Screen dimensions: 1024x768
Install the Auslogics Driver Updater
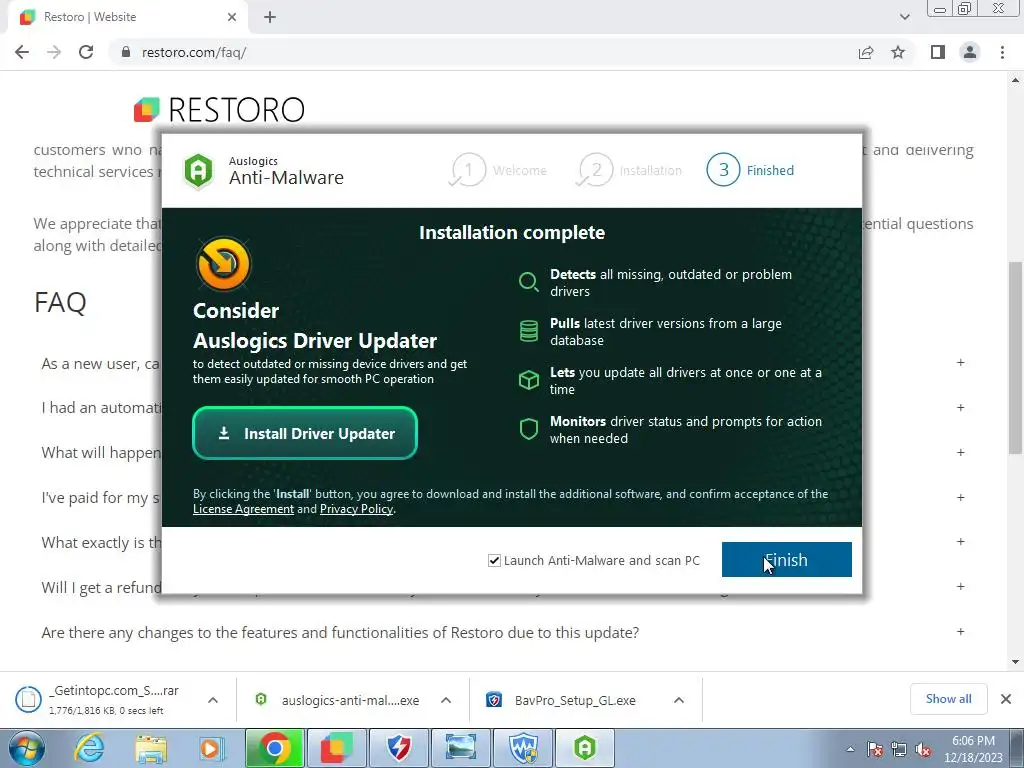pyautogui.click(x=305, y=433)
